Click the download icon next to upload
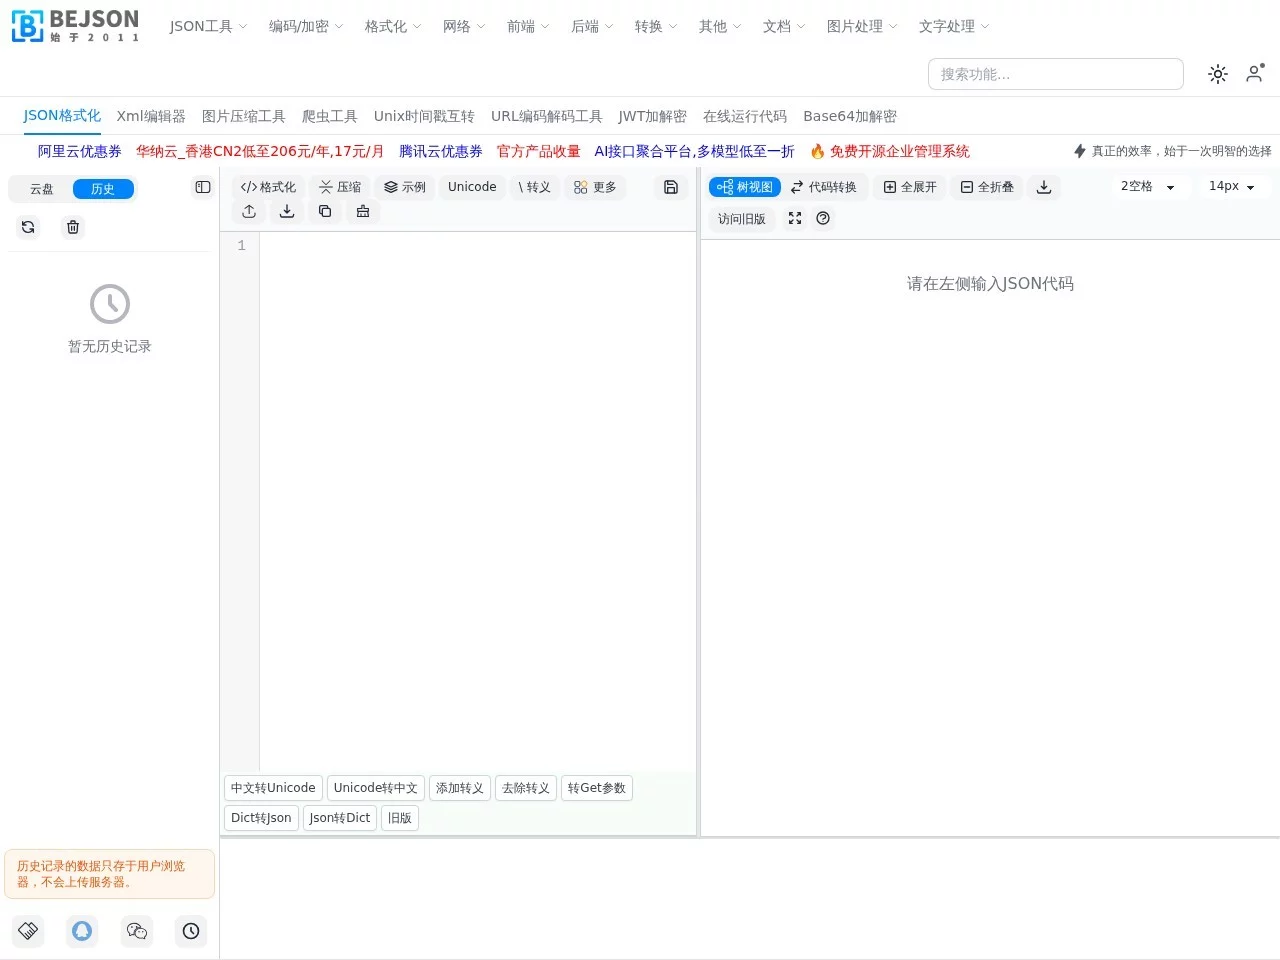Image resolution: width=1280 pixels, height=960 pixels. tap(287, 211)
